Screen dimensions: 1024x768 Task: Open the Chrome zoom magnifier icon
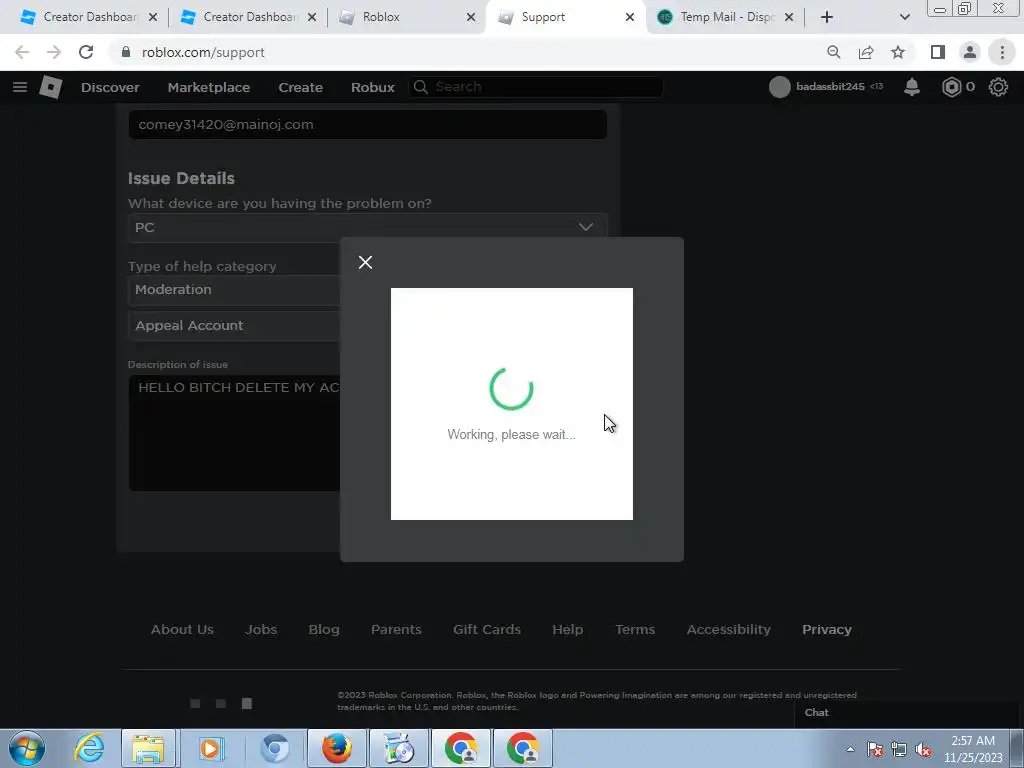pos(833,52)
